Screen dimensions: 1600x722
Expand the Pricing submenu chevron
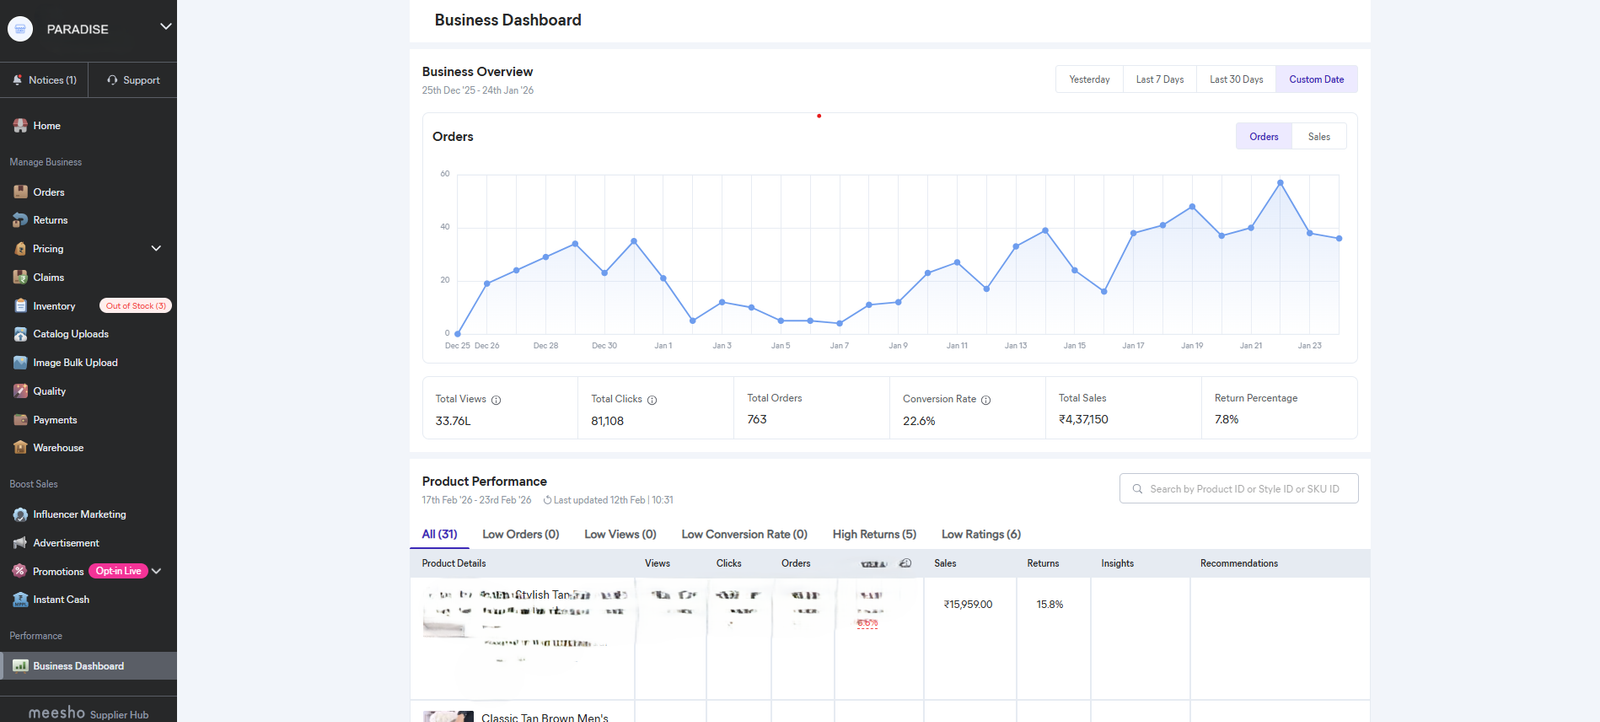(156, 248)
